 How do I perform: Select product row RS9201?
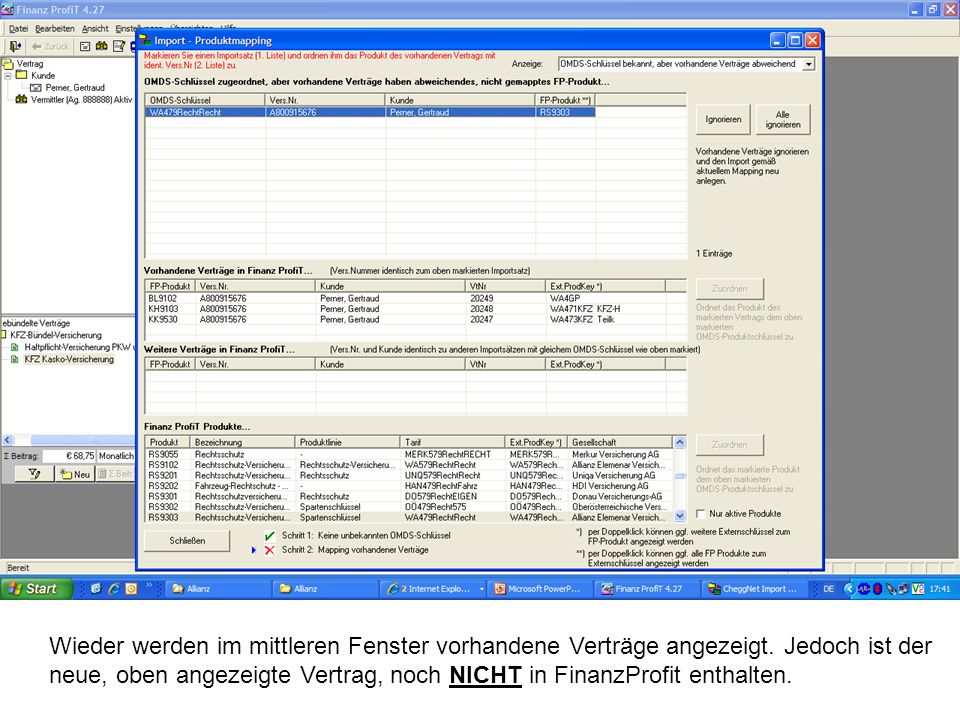click(409, 475)
